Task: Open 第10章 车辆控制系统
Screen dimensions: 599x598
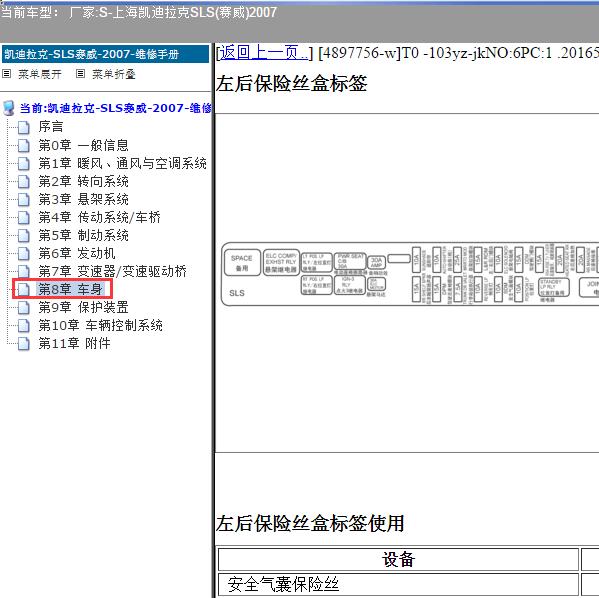Action: [x=100, y=325]
